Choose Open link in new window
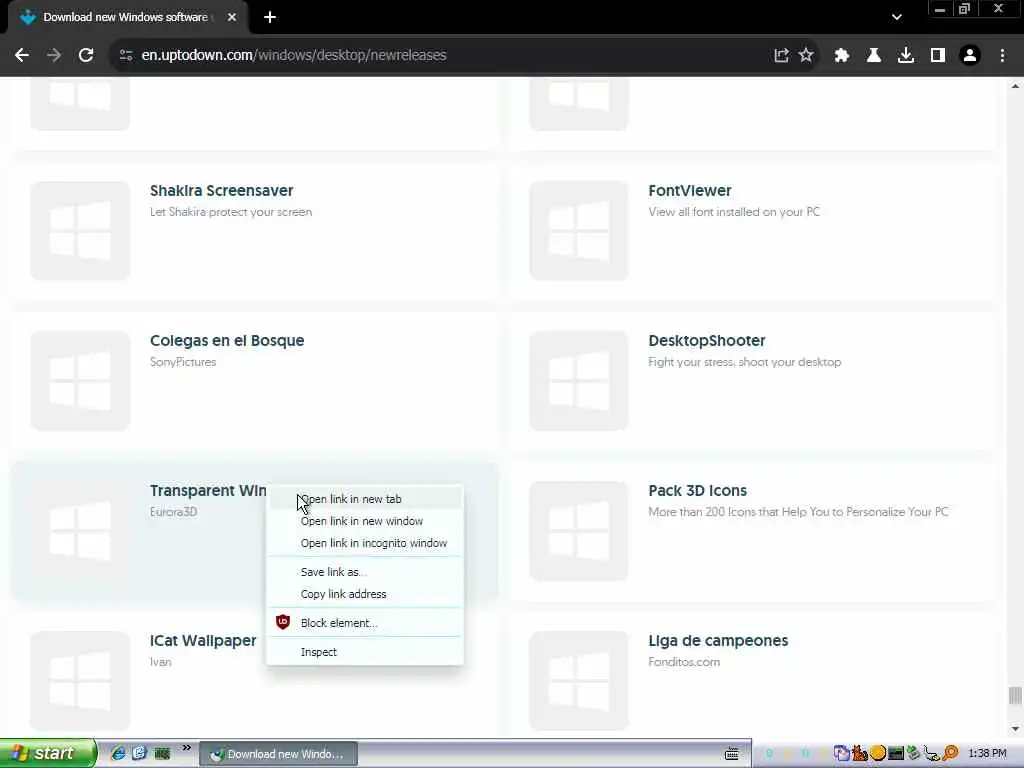Viewport: 1024px width, 768px height. click(365, 521)
